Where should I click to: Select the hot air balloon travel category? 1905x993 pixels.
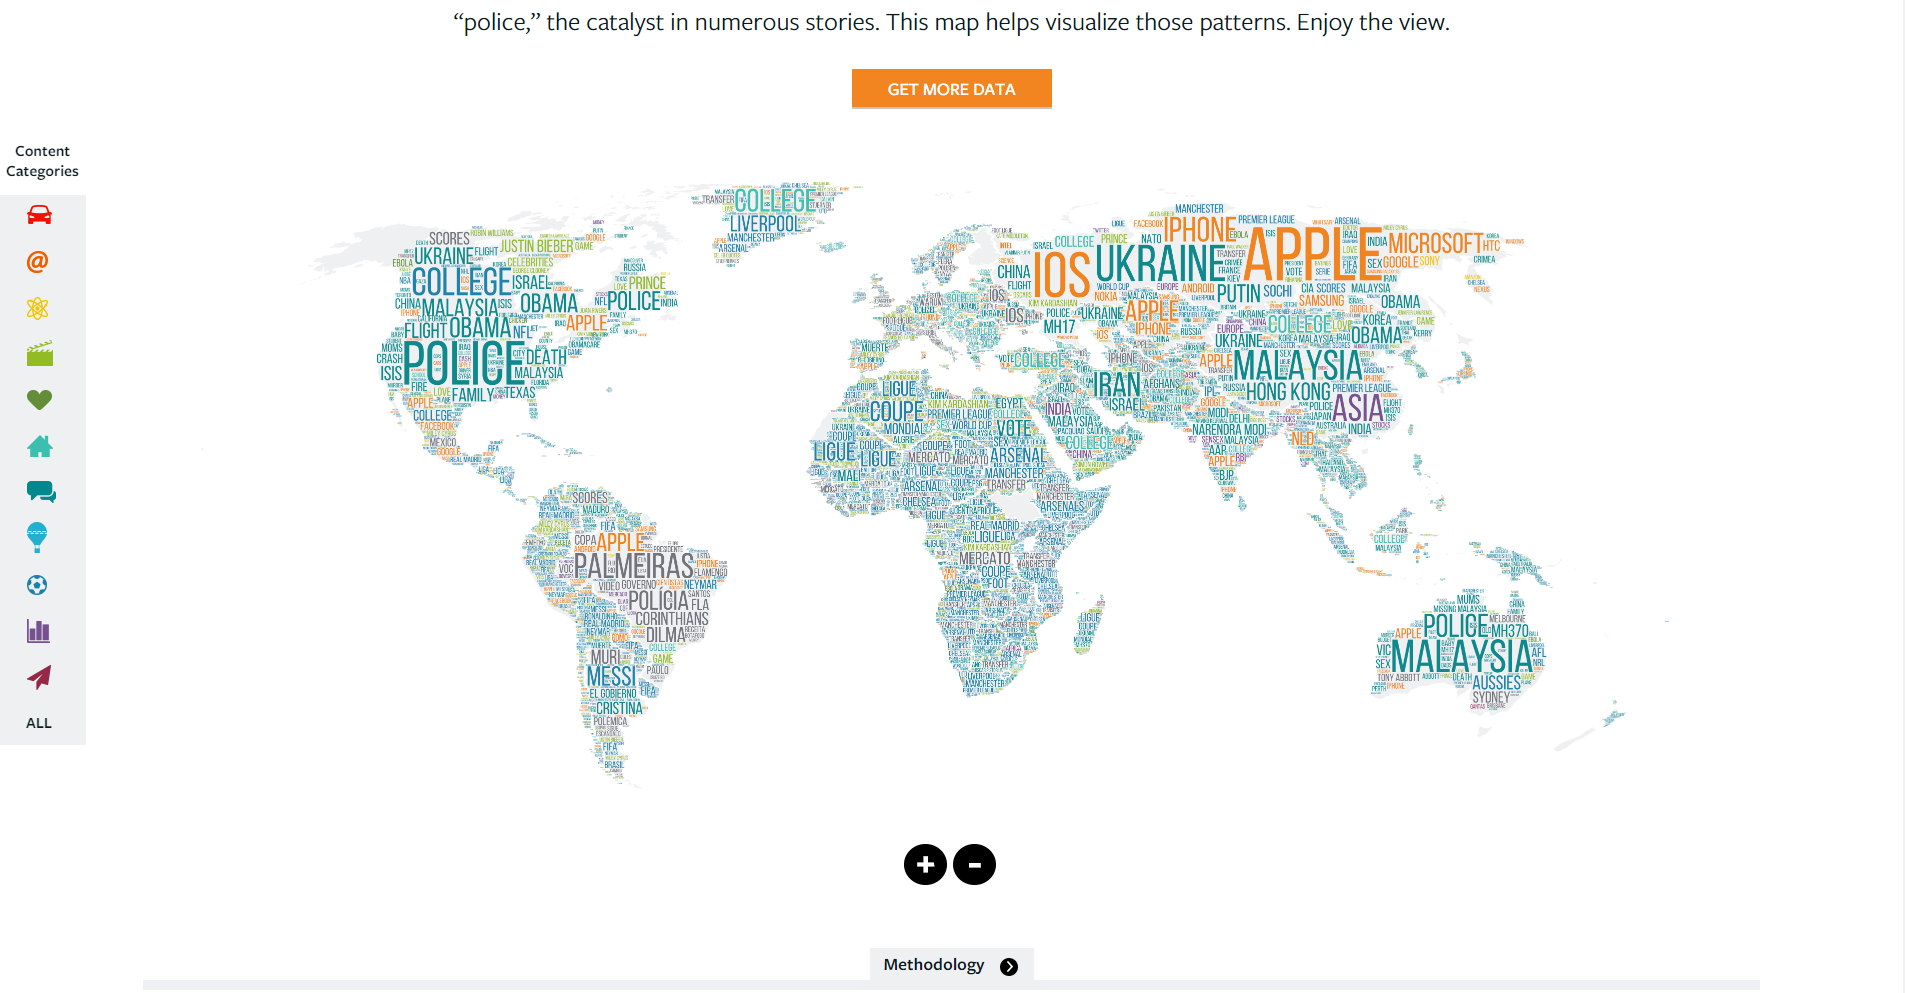point(38,538)
